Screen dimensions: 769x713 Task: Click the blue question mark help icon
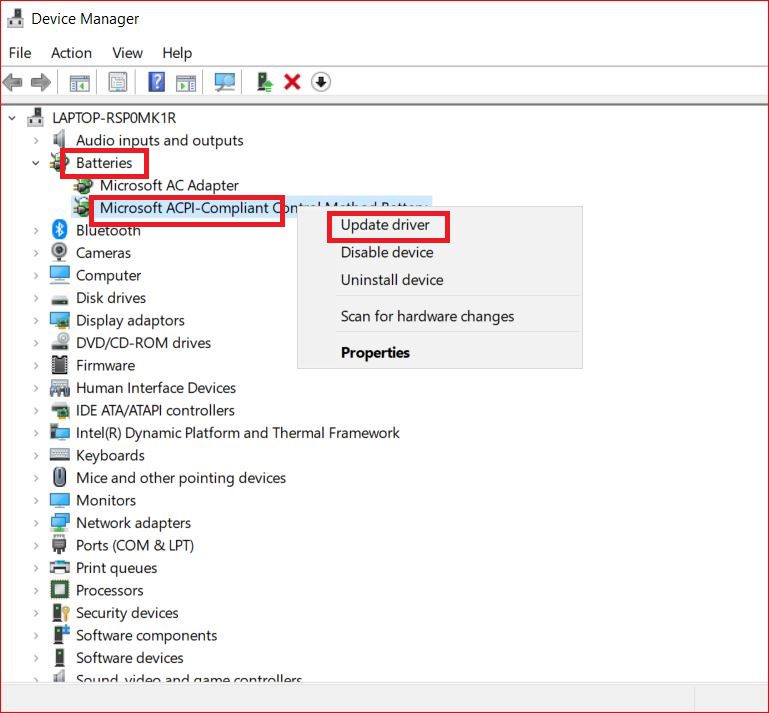tap(157, 82)
